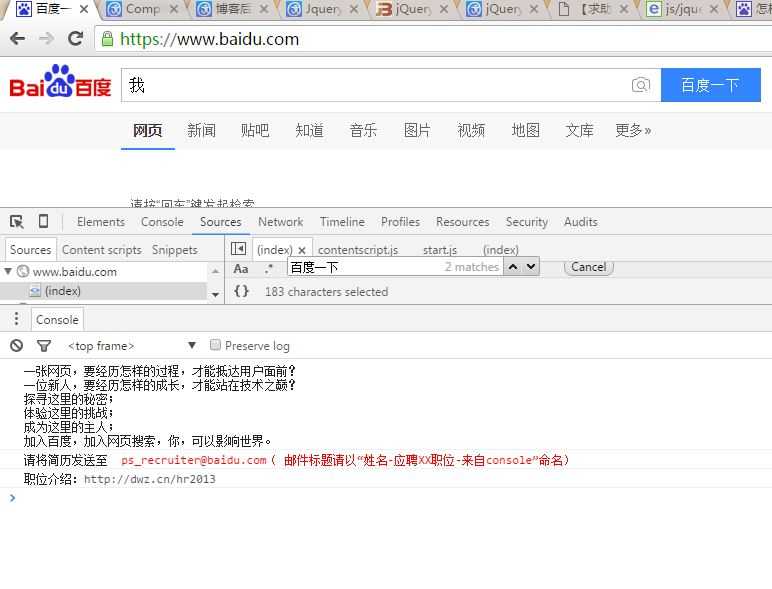Screen dimensions: 772x589
Task: Select the drawer Console tab
Action: pyautogui.click(x=57, y=320)
